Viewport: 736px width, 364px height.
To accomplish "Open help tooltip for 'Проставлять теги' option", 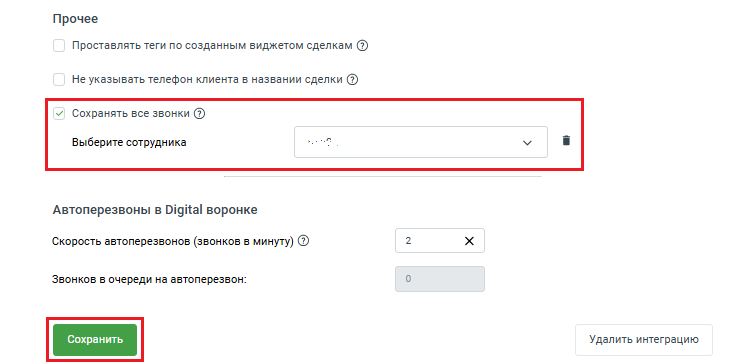I will 362,46.
